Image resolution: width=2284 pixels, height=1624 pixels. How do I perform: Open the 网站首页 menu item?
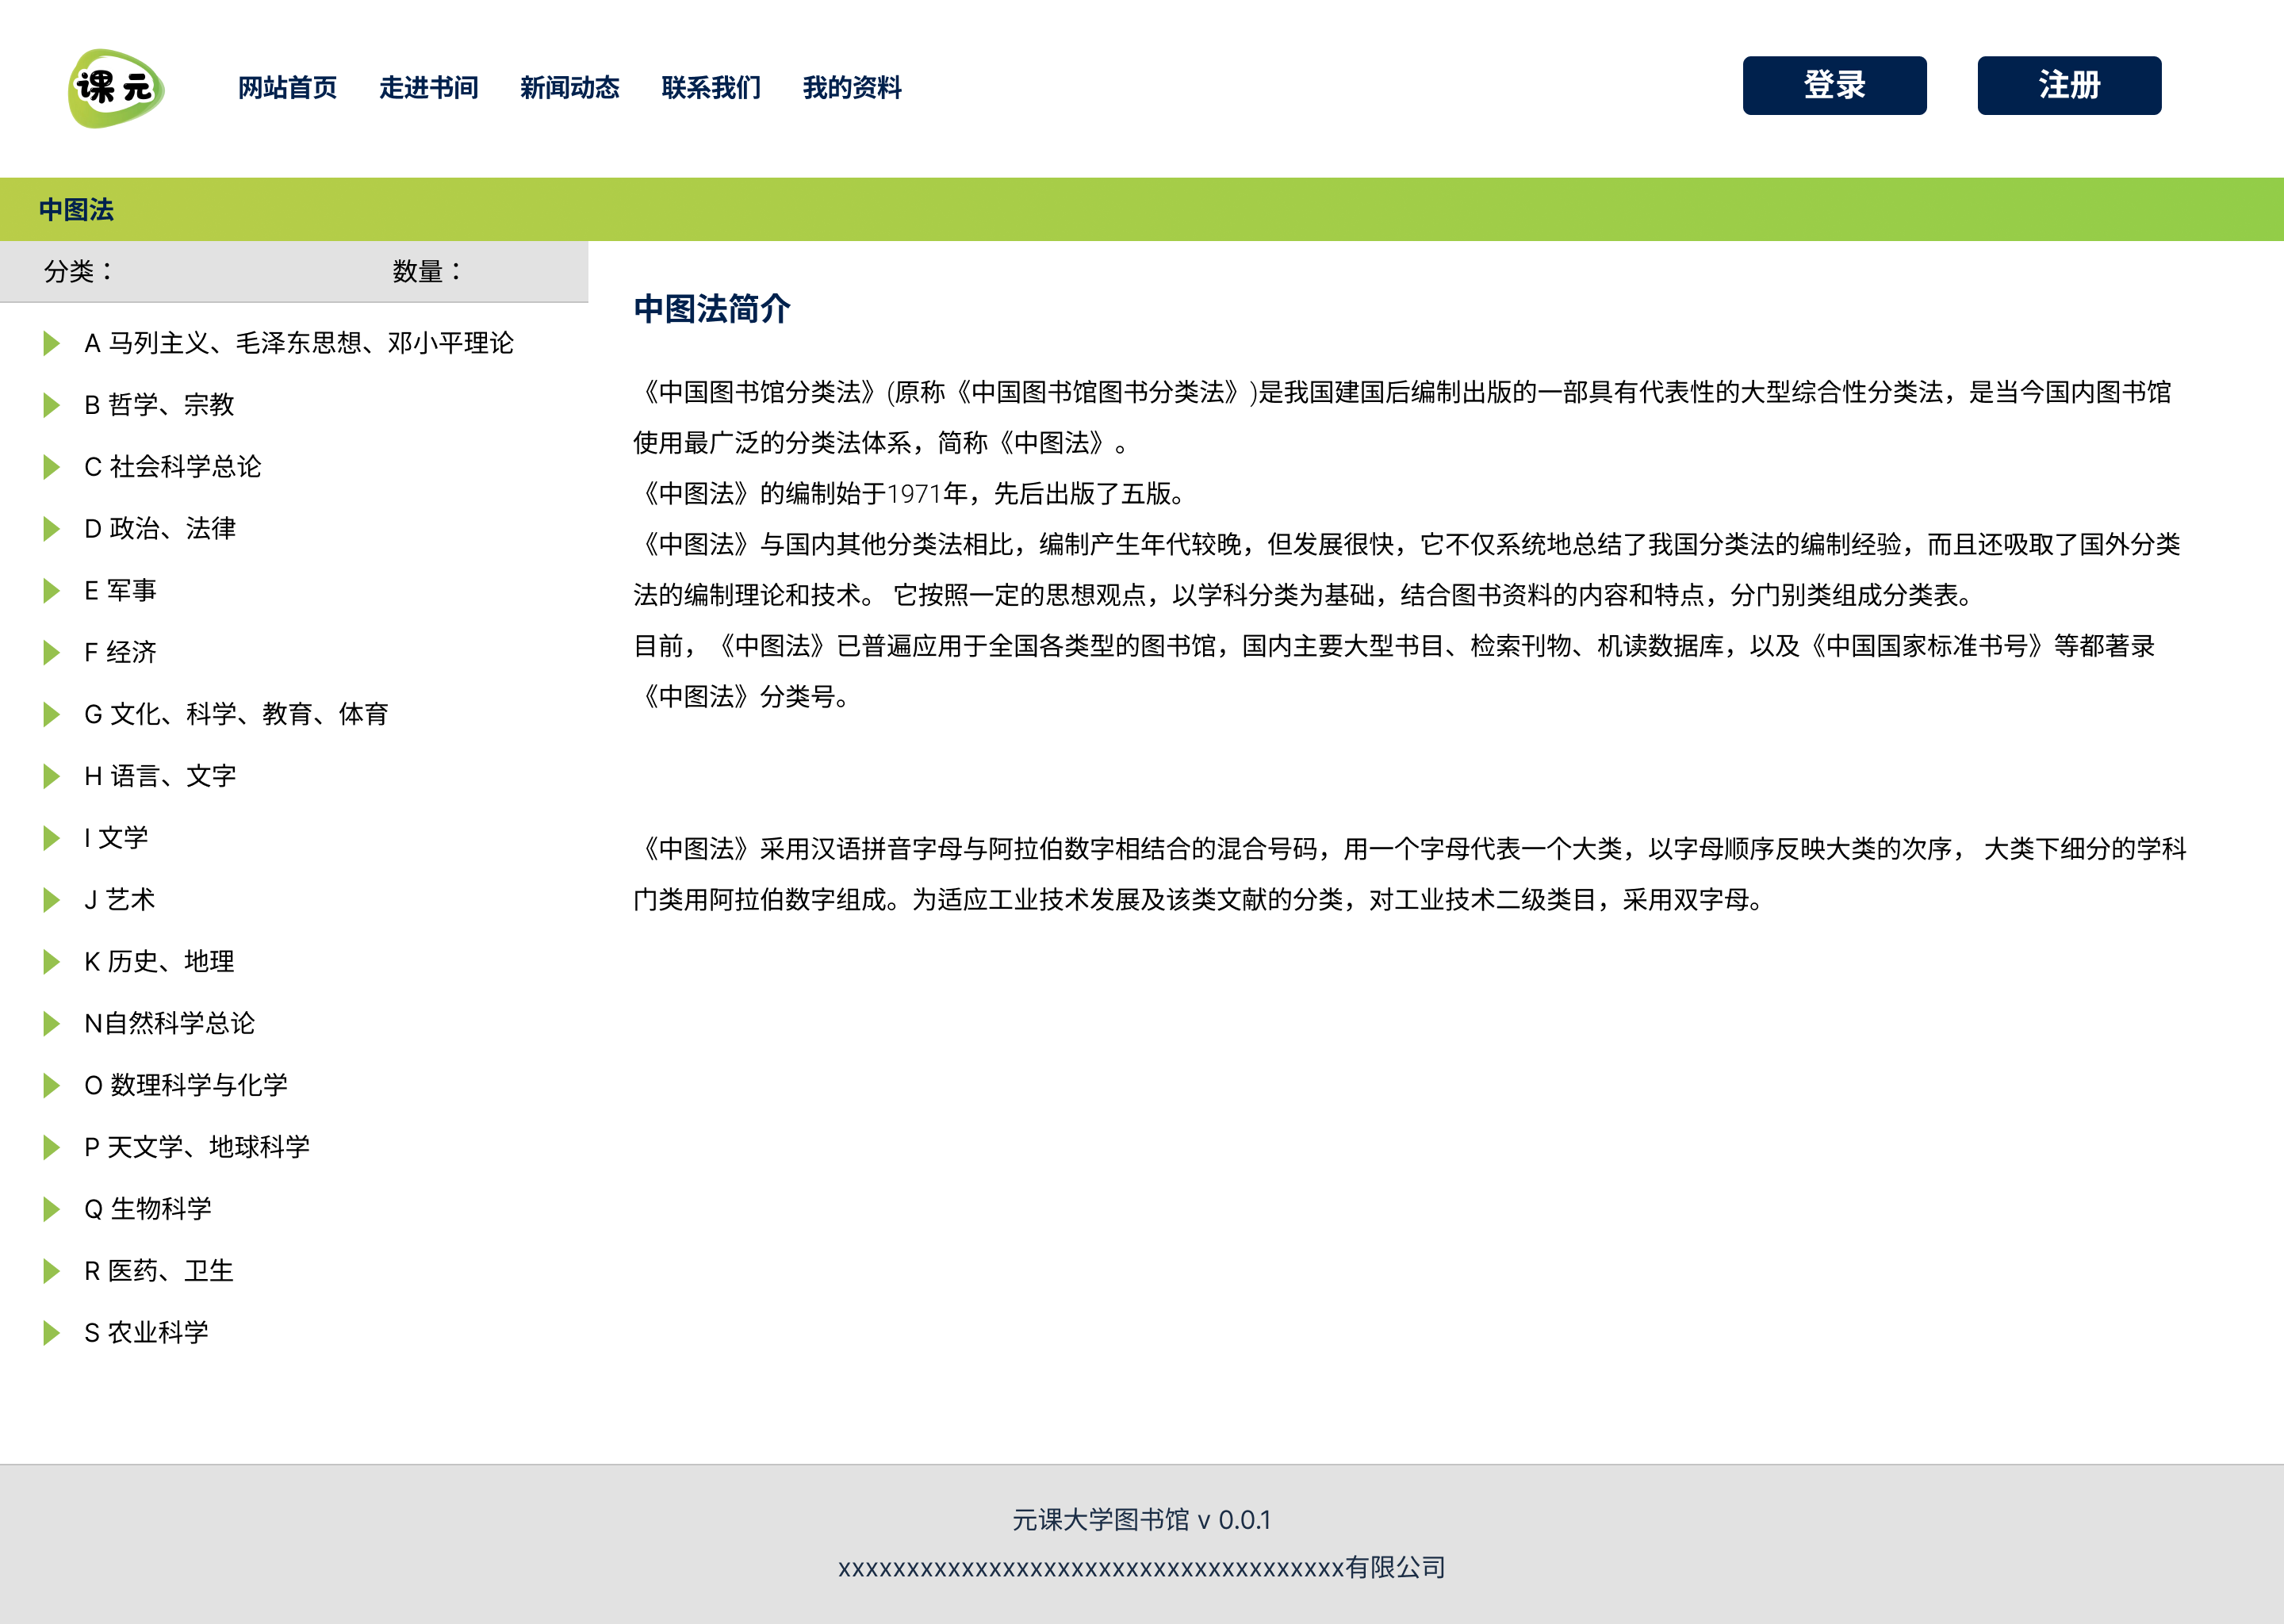(287, 88)
